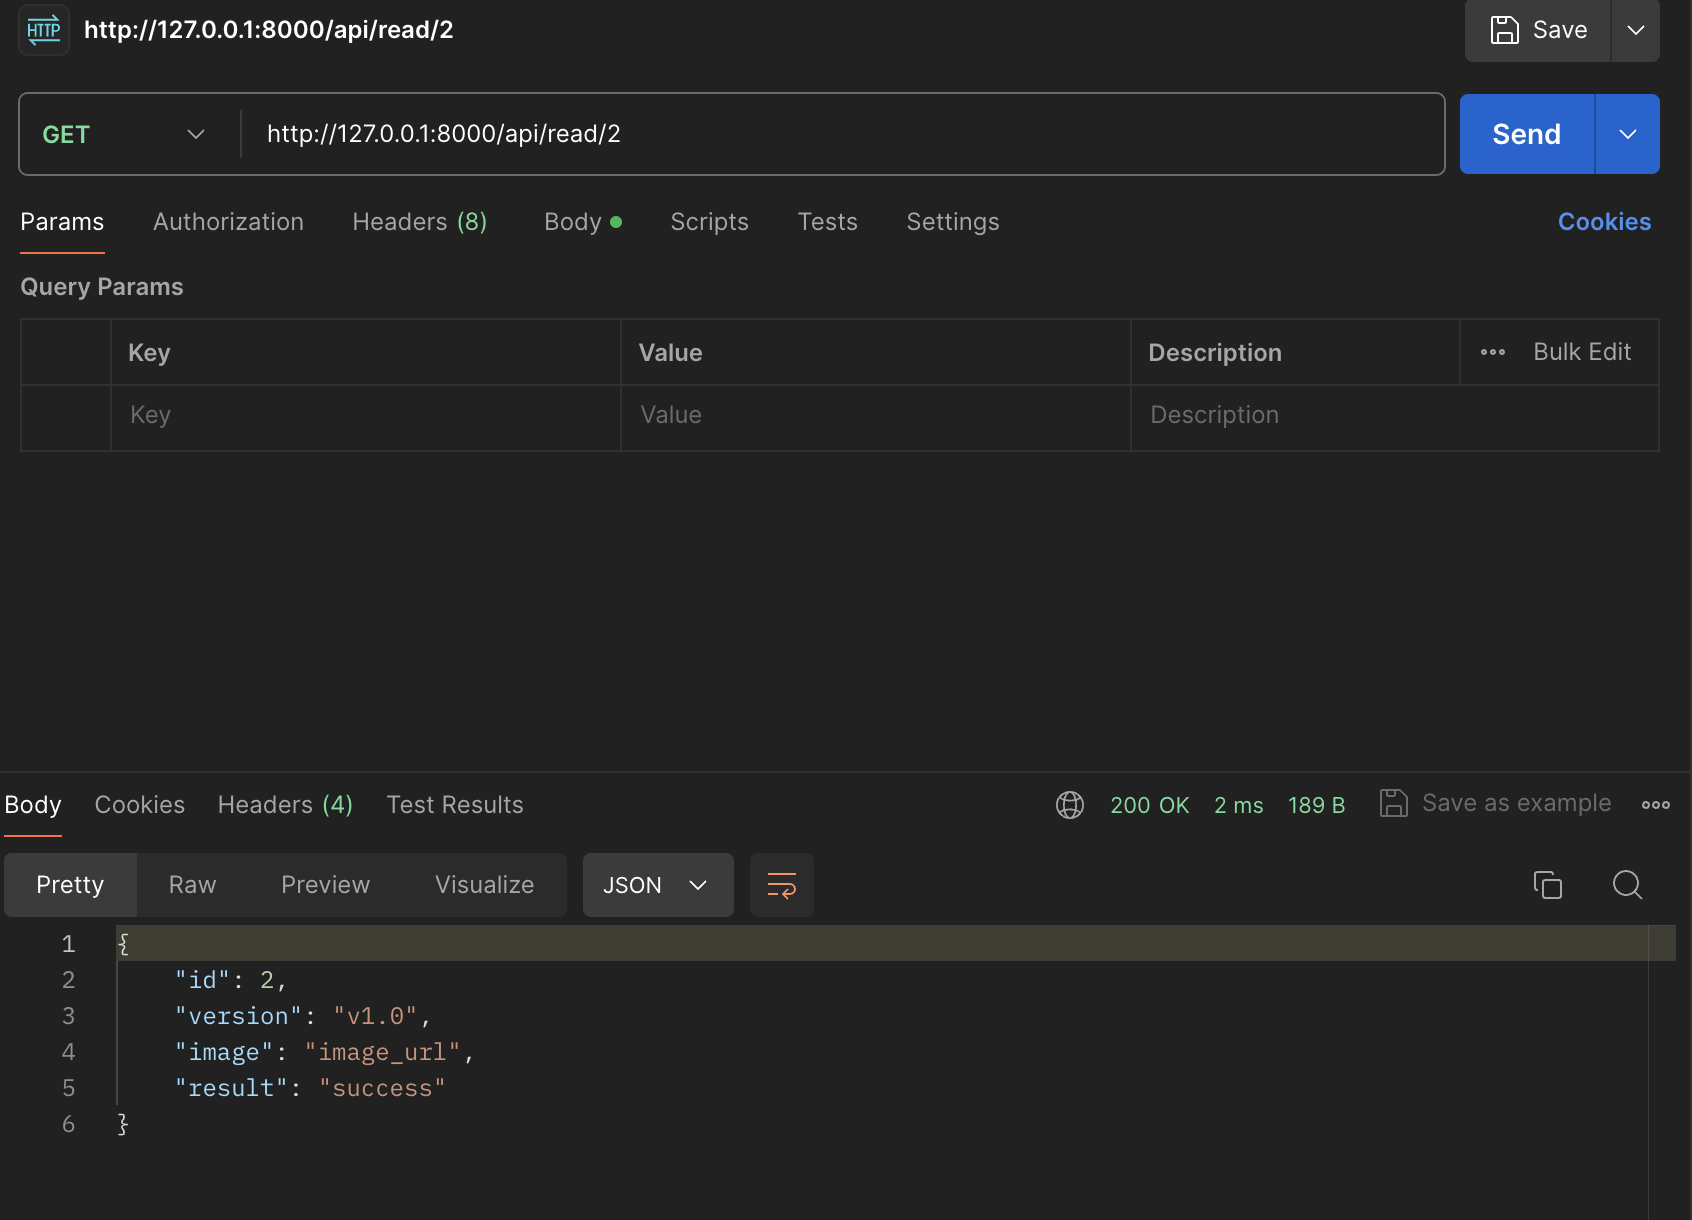Send the request with the Send button
The height and width of the screenshot is (1220, 1692).
(1527, 134)
